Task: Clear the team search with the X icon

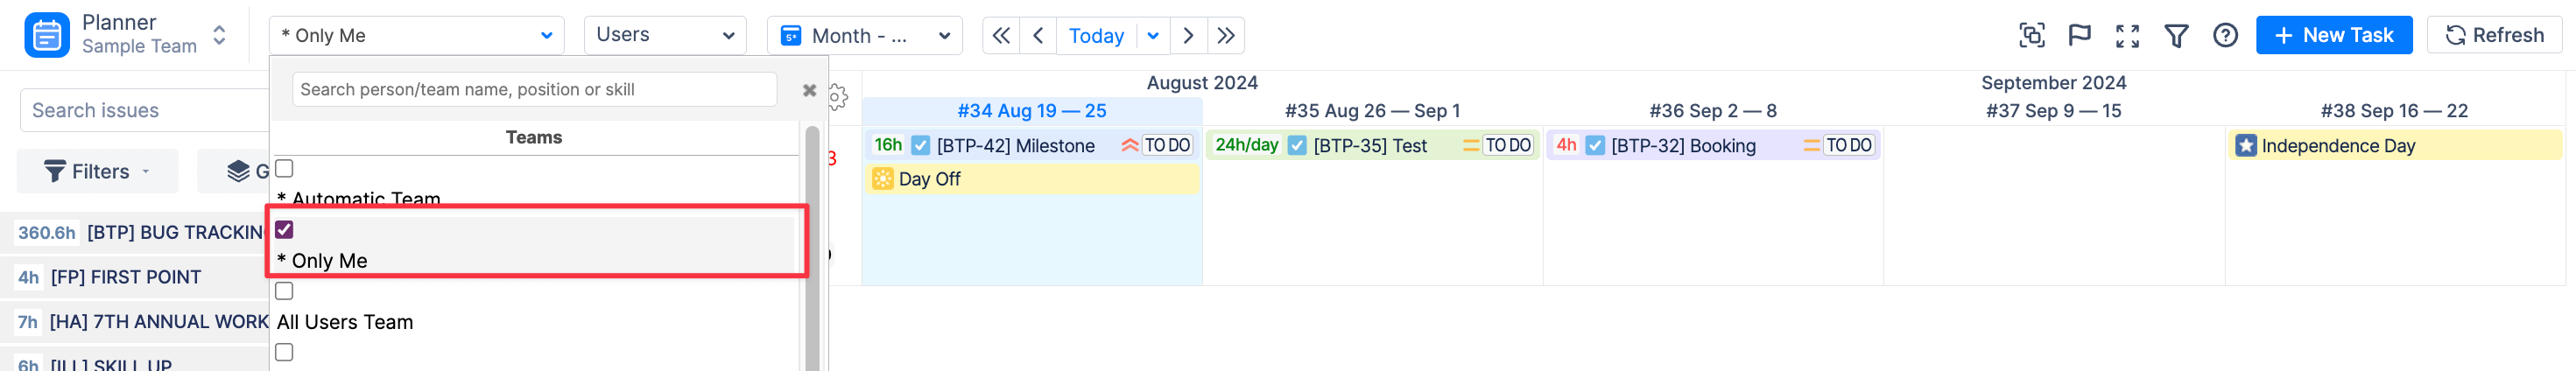Action: [809, 90]
